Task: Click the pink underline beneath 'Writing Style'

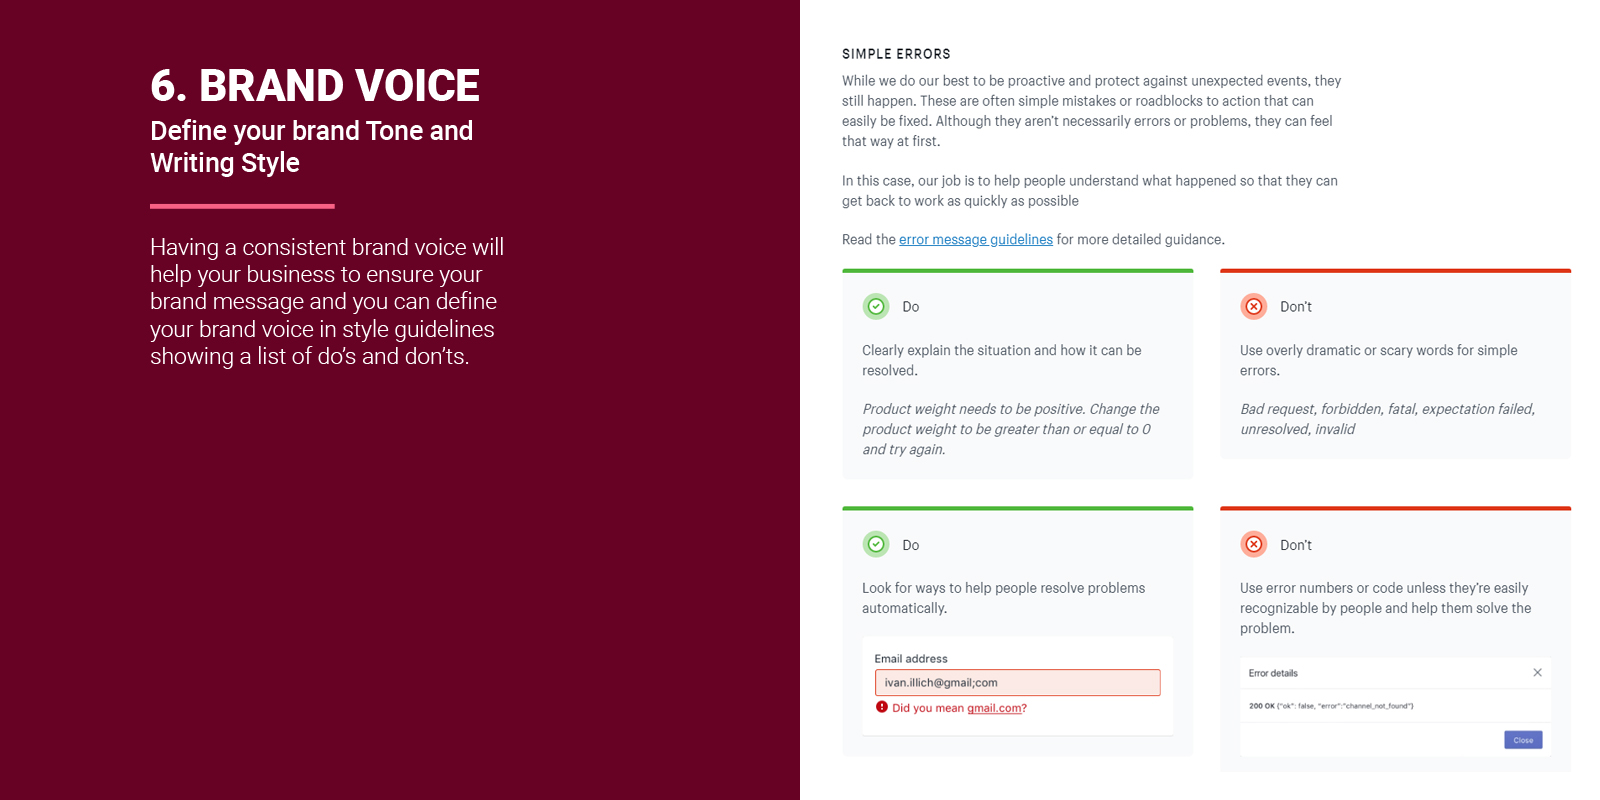Action: [242, 207]
